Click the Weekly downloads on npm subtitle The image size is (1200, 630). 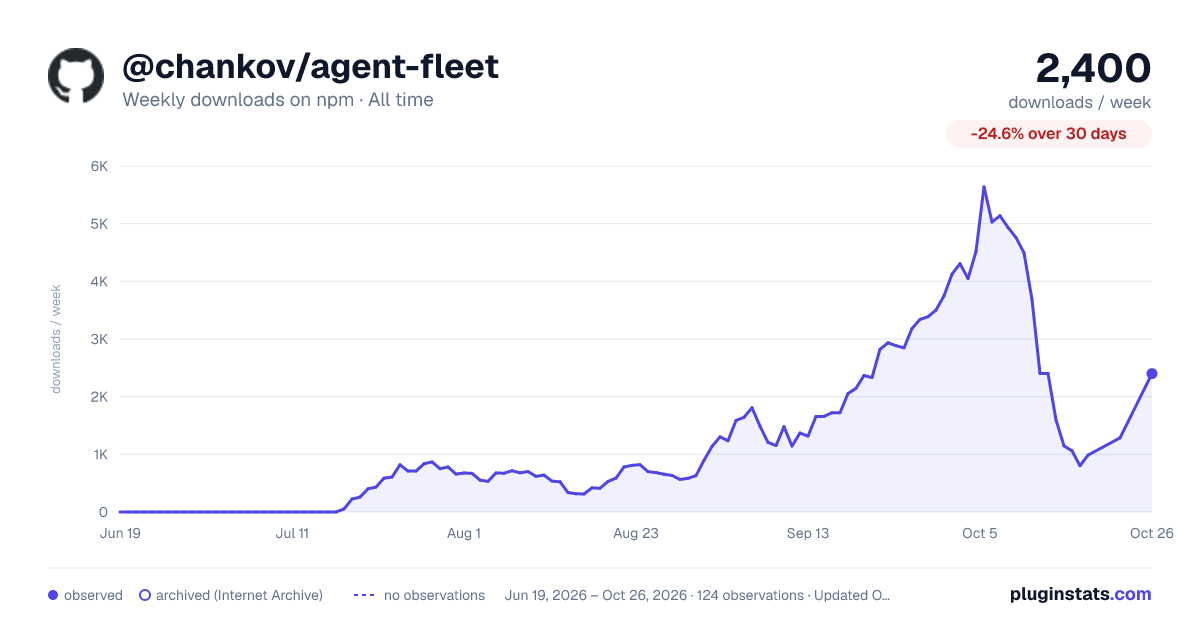pyautogui.click(x=278, y=100)
